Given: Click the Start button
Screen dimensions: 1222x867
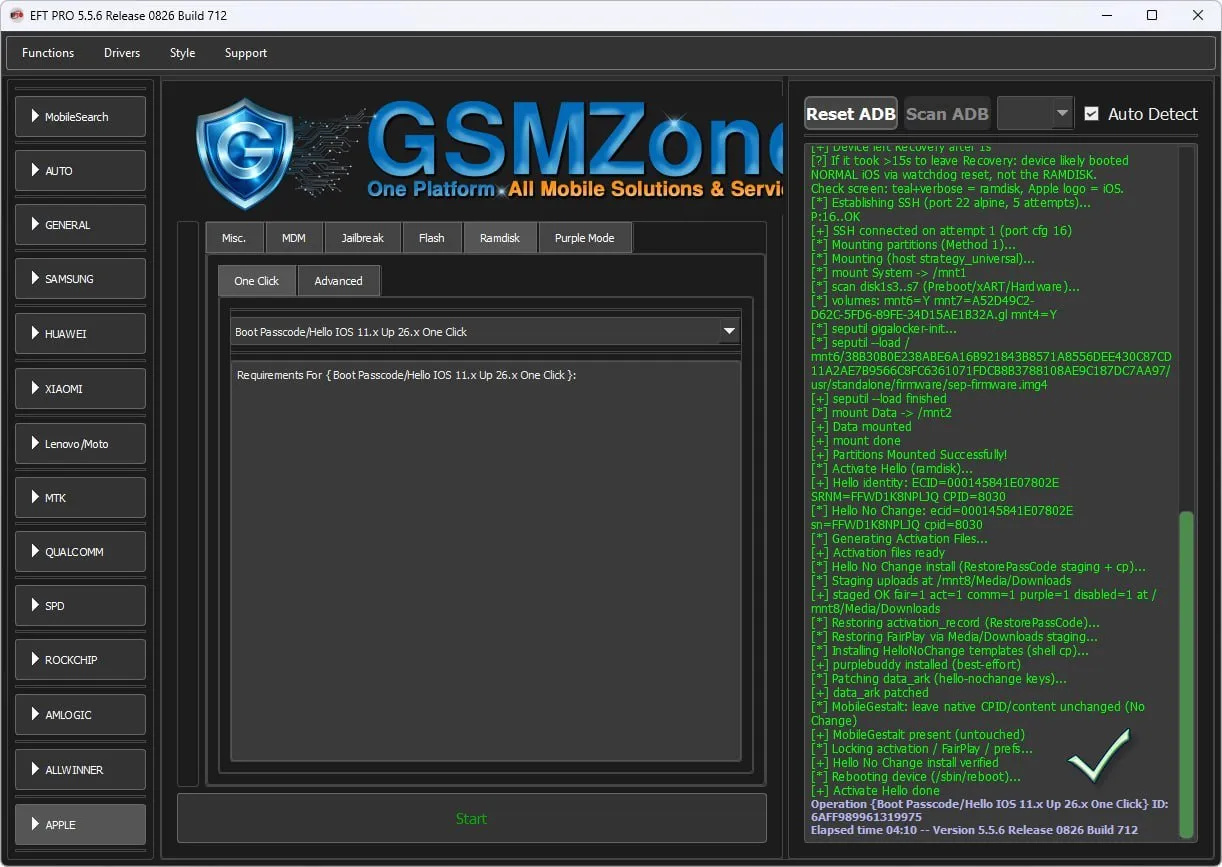Looking at the screenshot, I should pos(472,819).
